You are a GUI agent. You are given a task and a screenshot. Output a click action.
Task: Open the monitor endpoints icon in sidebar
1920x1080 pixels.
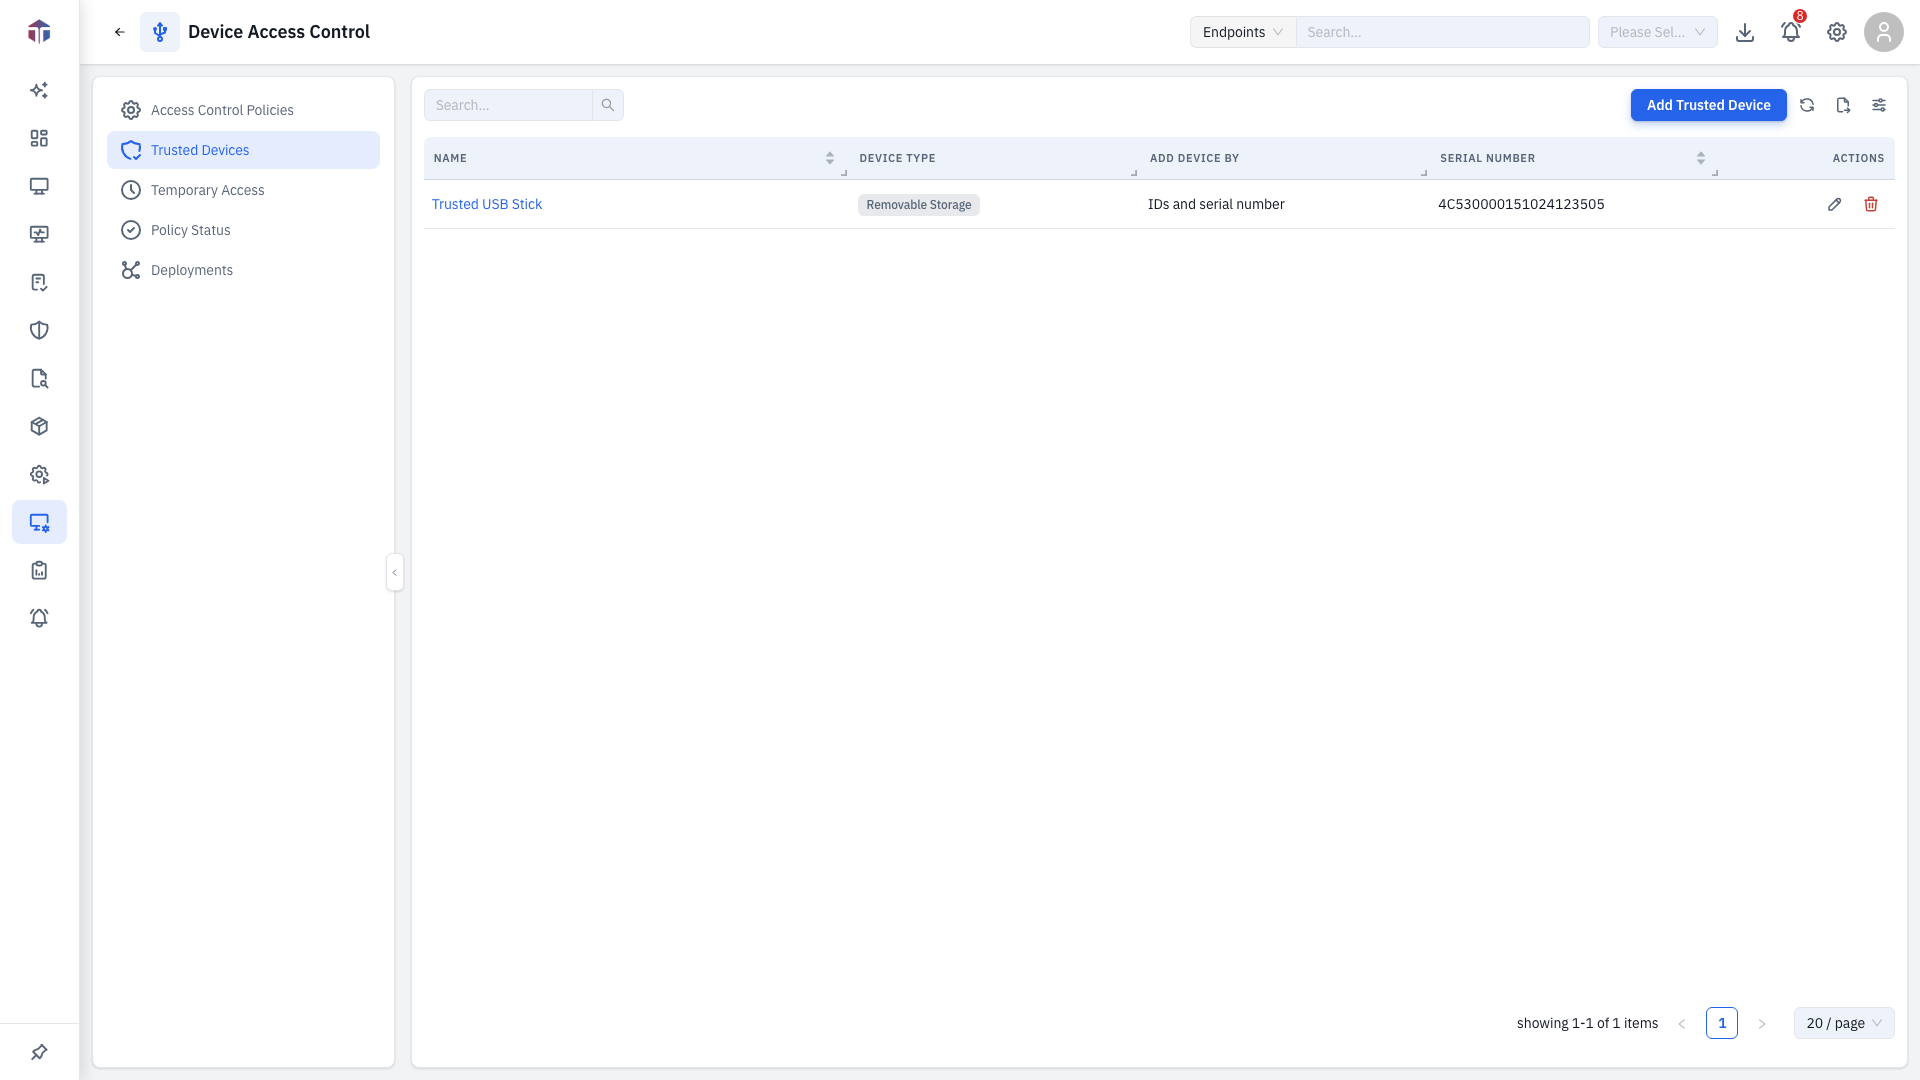coord(39,186)
